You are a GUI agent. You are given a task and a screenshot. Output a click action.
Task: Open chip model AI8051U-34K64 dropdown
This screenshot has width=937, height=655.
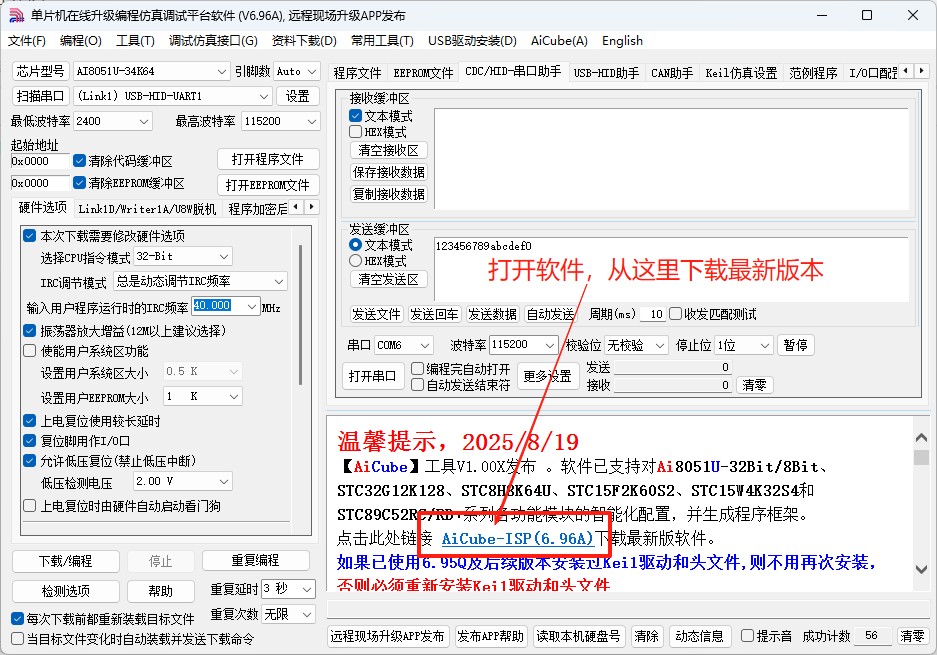[x=152, y=72]
